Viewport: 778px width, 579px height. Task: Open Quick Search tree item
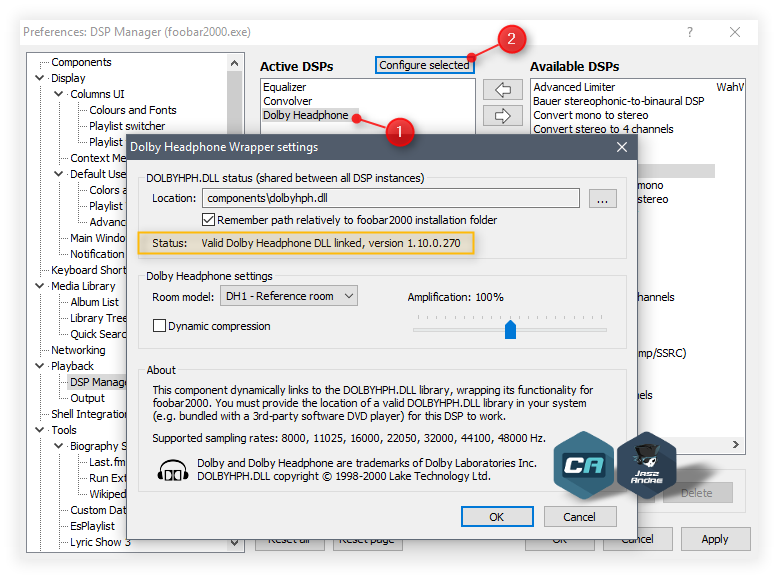tap(98, 334)
